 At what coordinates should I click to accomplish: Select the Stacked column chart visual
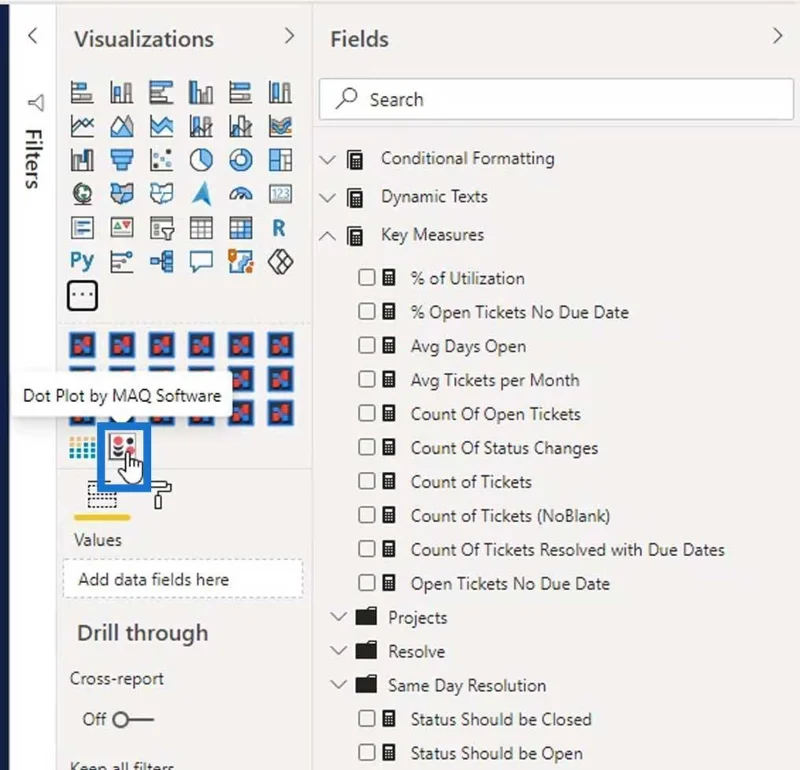[x=121, y=93]
